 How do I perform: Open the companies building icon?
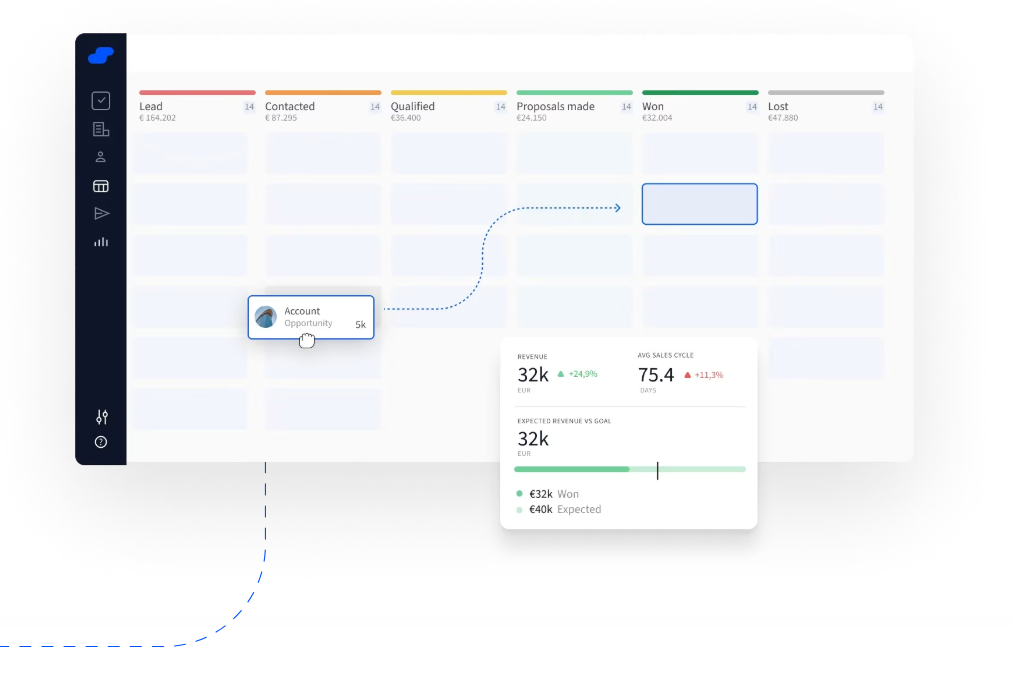[101, 129]
